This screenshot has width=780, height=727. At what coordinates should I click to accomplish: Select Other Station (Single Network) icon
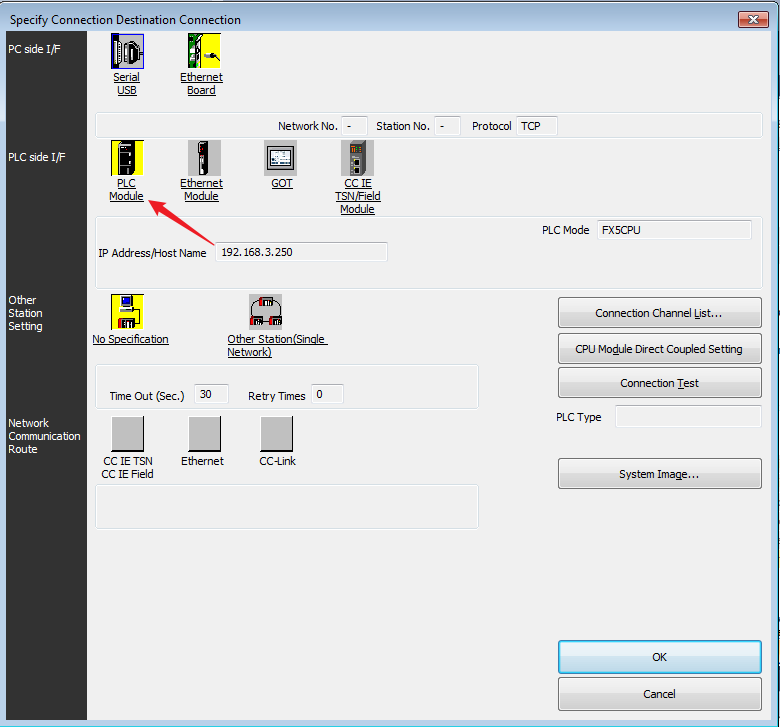[265, 312]
